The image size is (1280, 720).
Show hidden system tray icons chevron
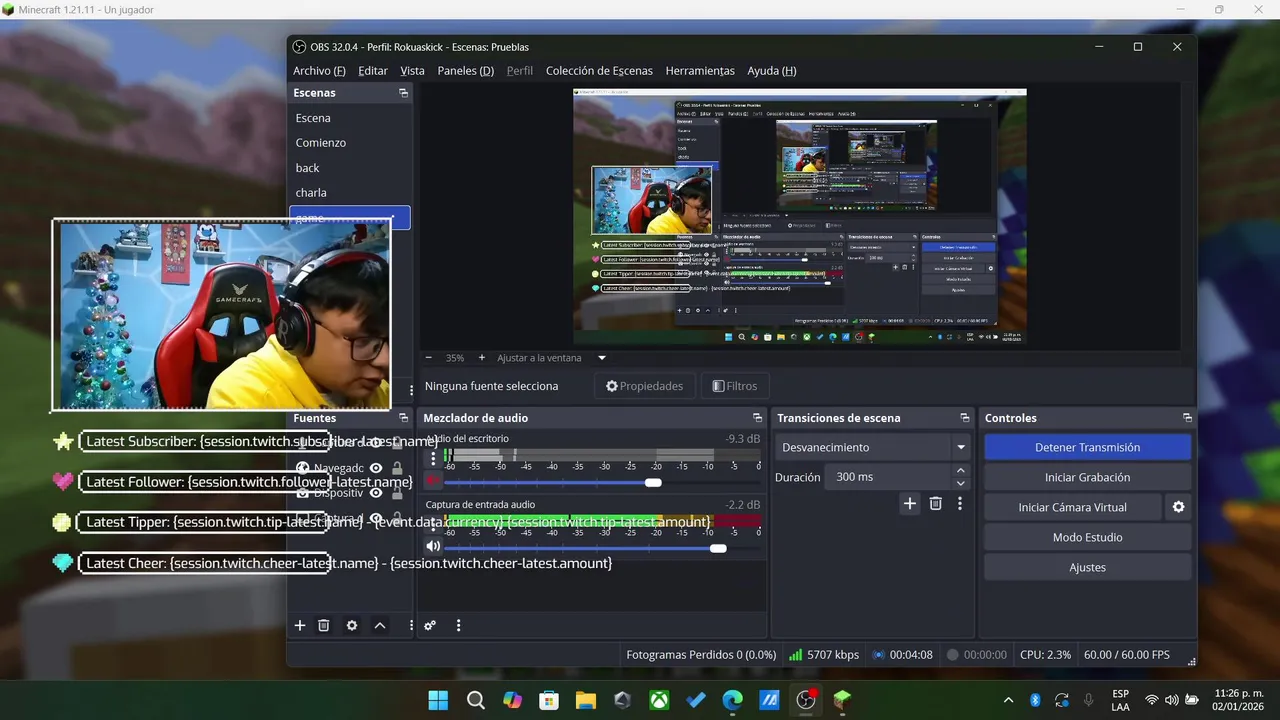pyautogui.click(x=1008, y=700)
